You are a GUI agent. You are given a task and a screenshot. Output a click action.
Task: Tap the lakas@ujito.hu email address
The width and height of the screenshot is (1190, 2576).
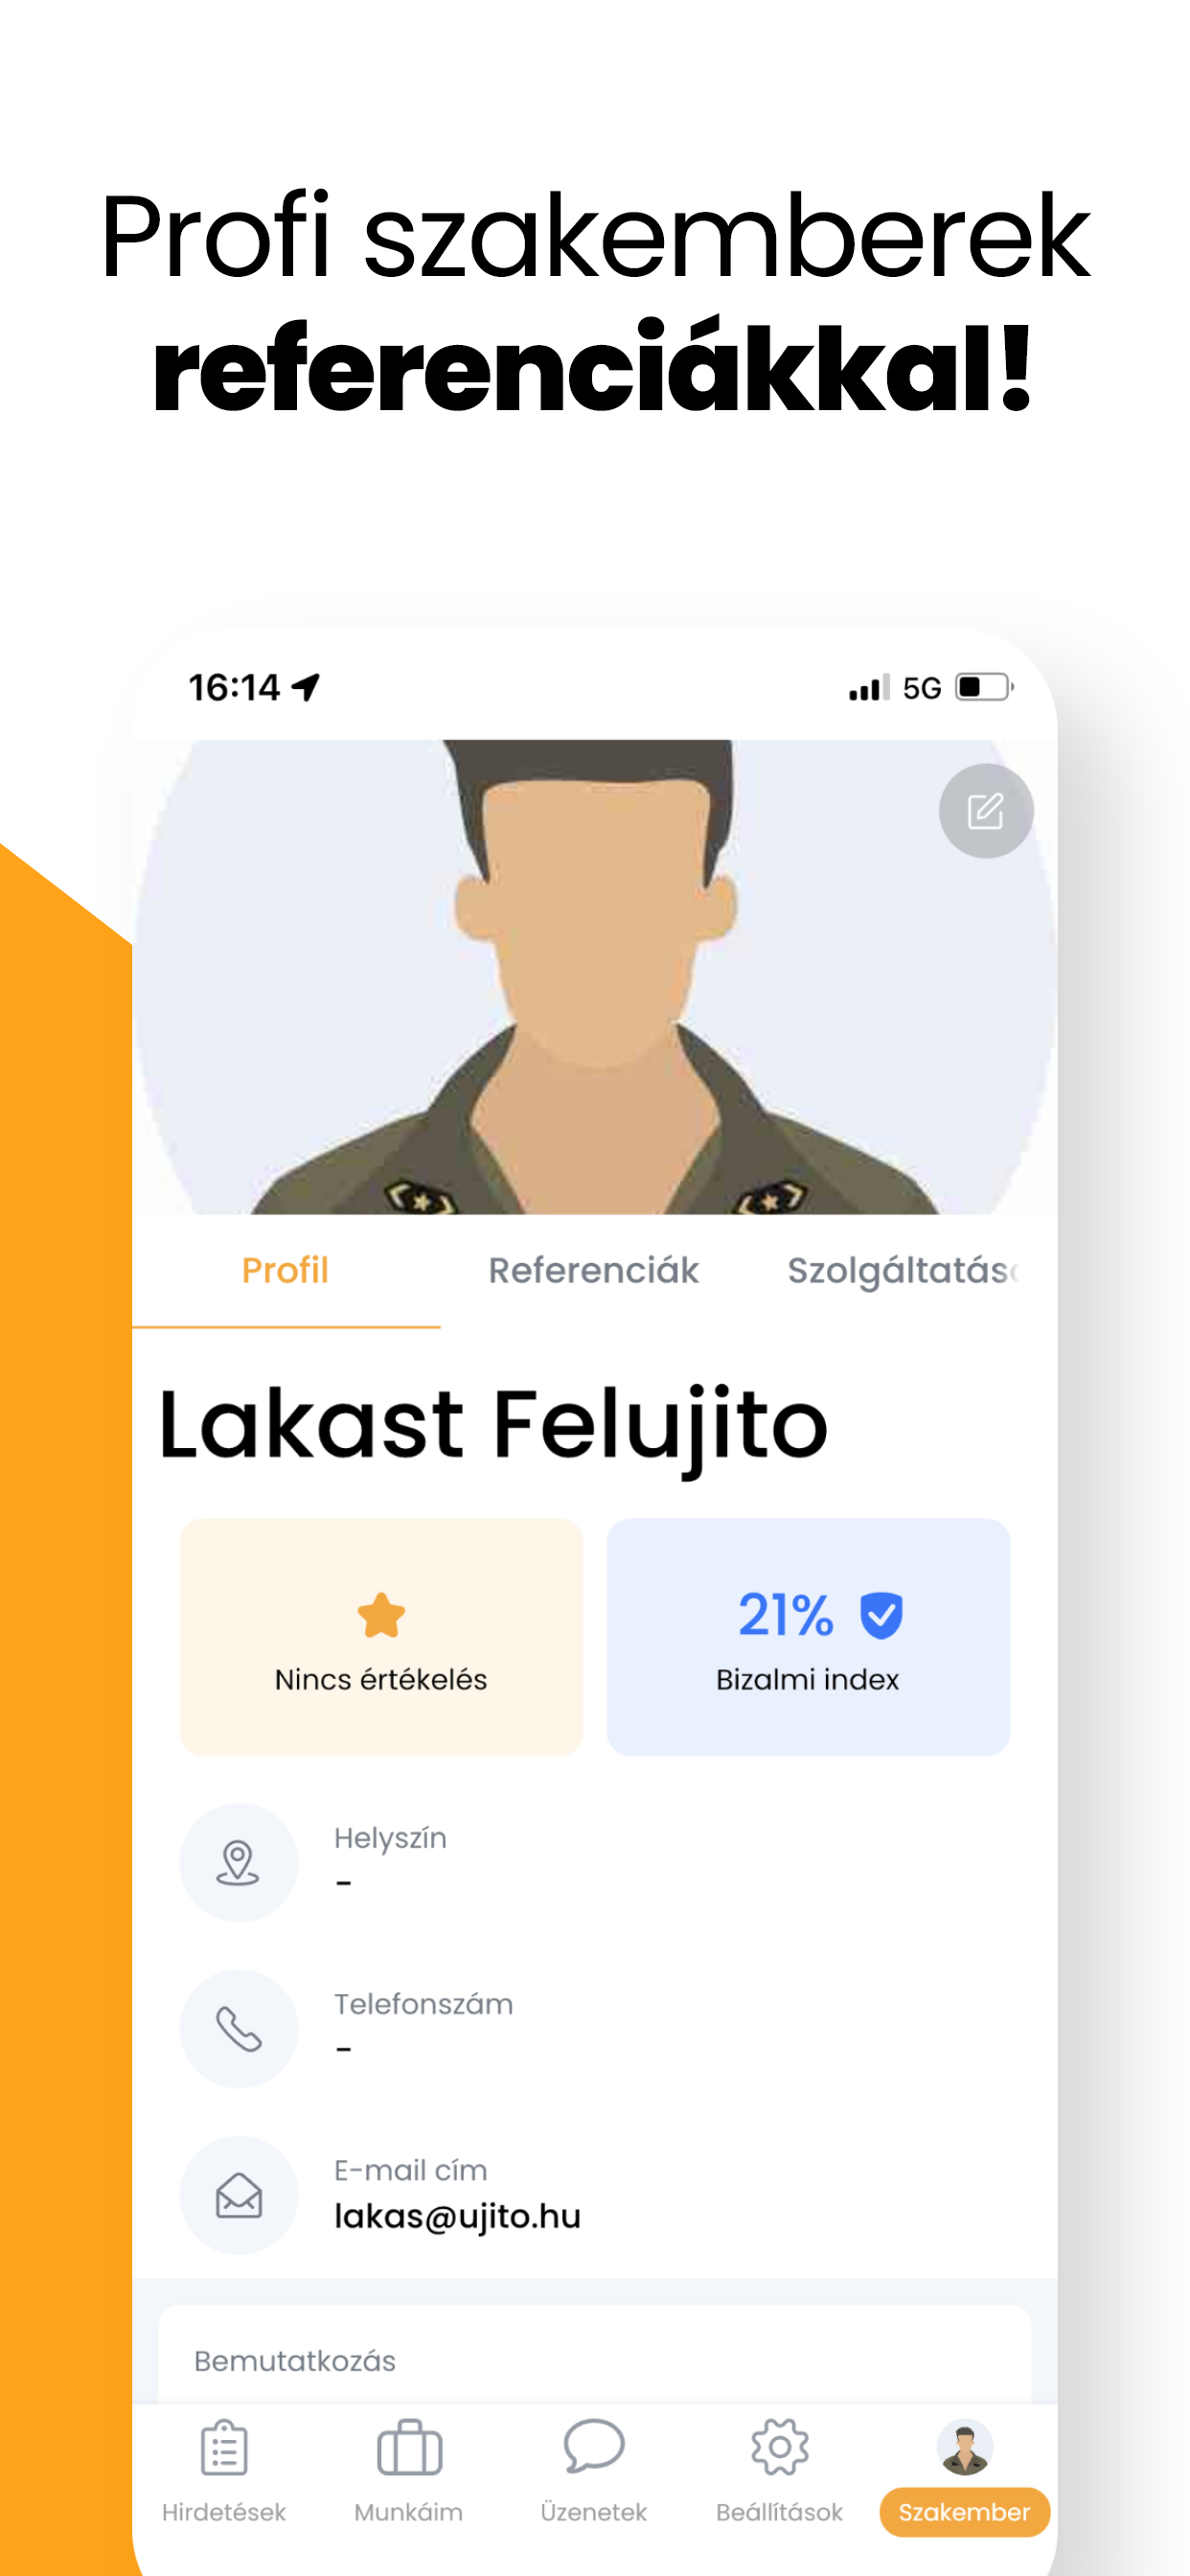(457, 2216)
